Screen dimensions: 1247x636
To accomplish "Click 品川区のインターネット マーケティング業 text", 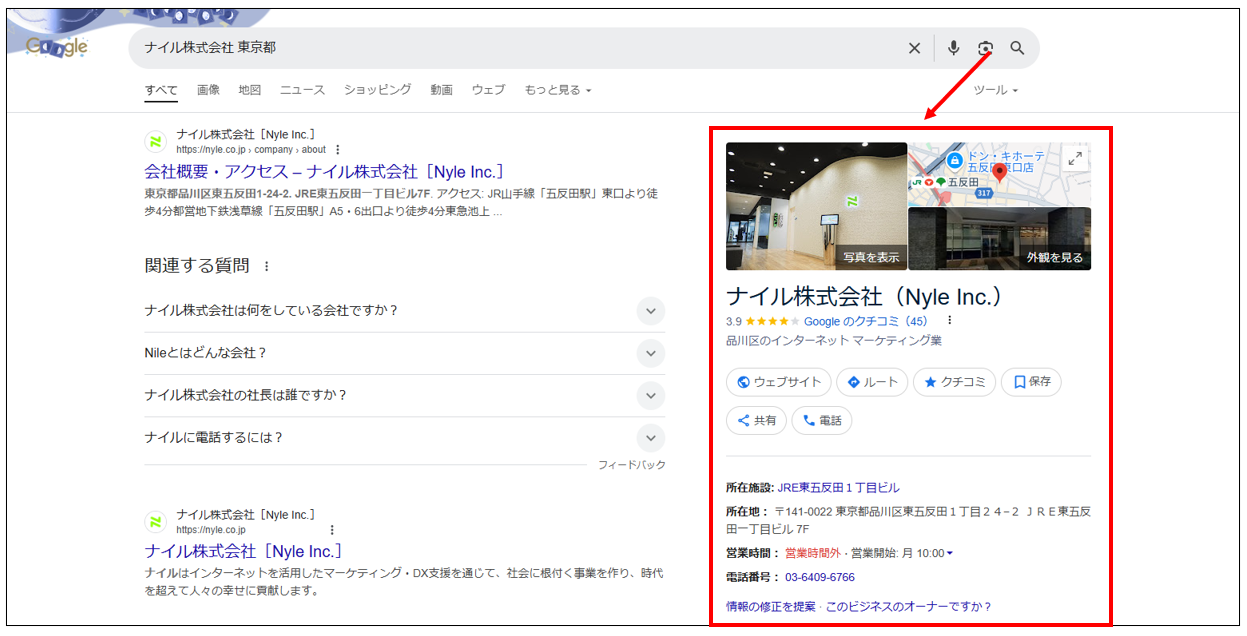I will [x=834, y=341].
